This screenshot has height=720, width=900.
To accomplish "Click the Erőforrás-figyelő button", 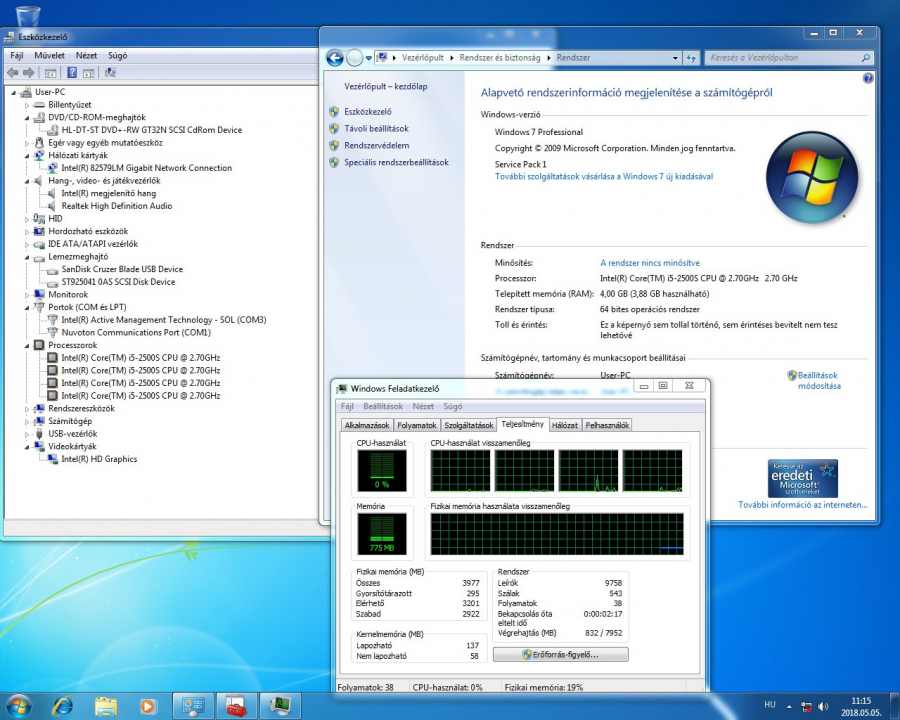I will 560,654.
